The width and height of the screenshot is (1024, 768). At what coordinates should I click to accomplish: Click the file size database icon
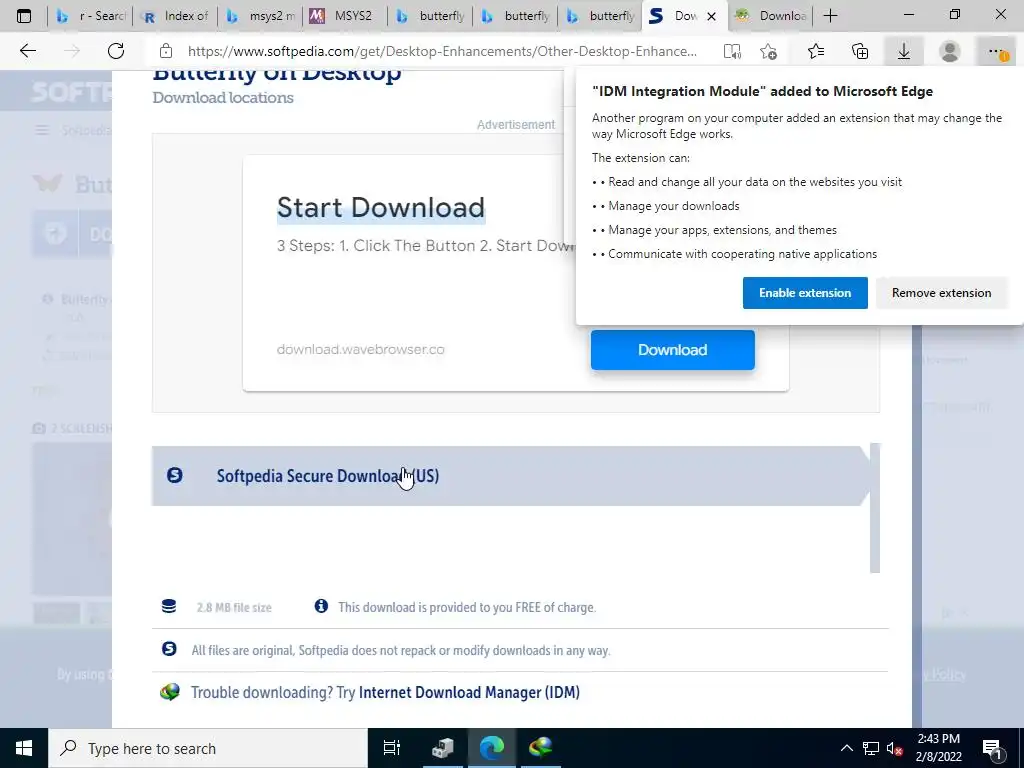(168, 606)
